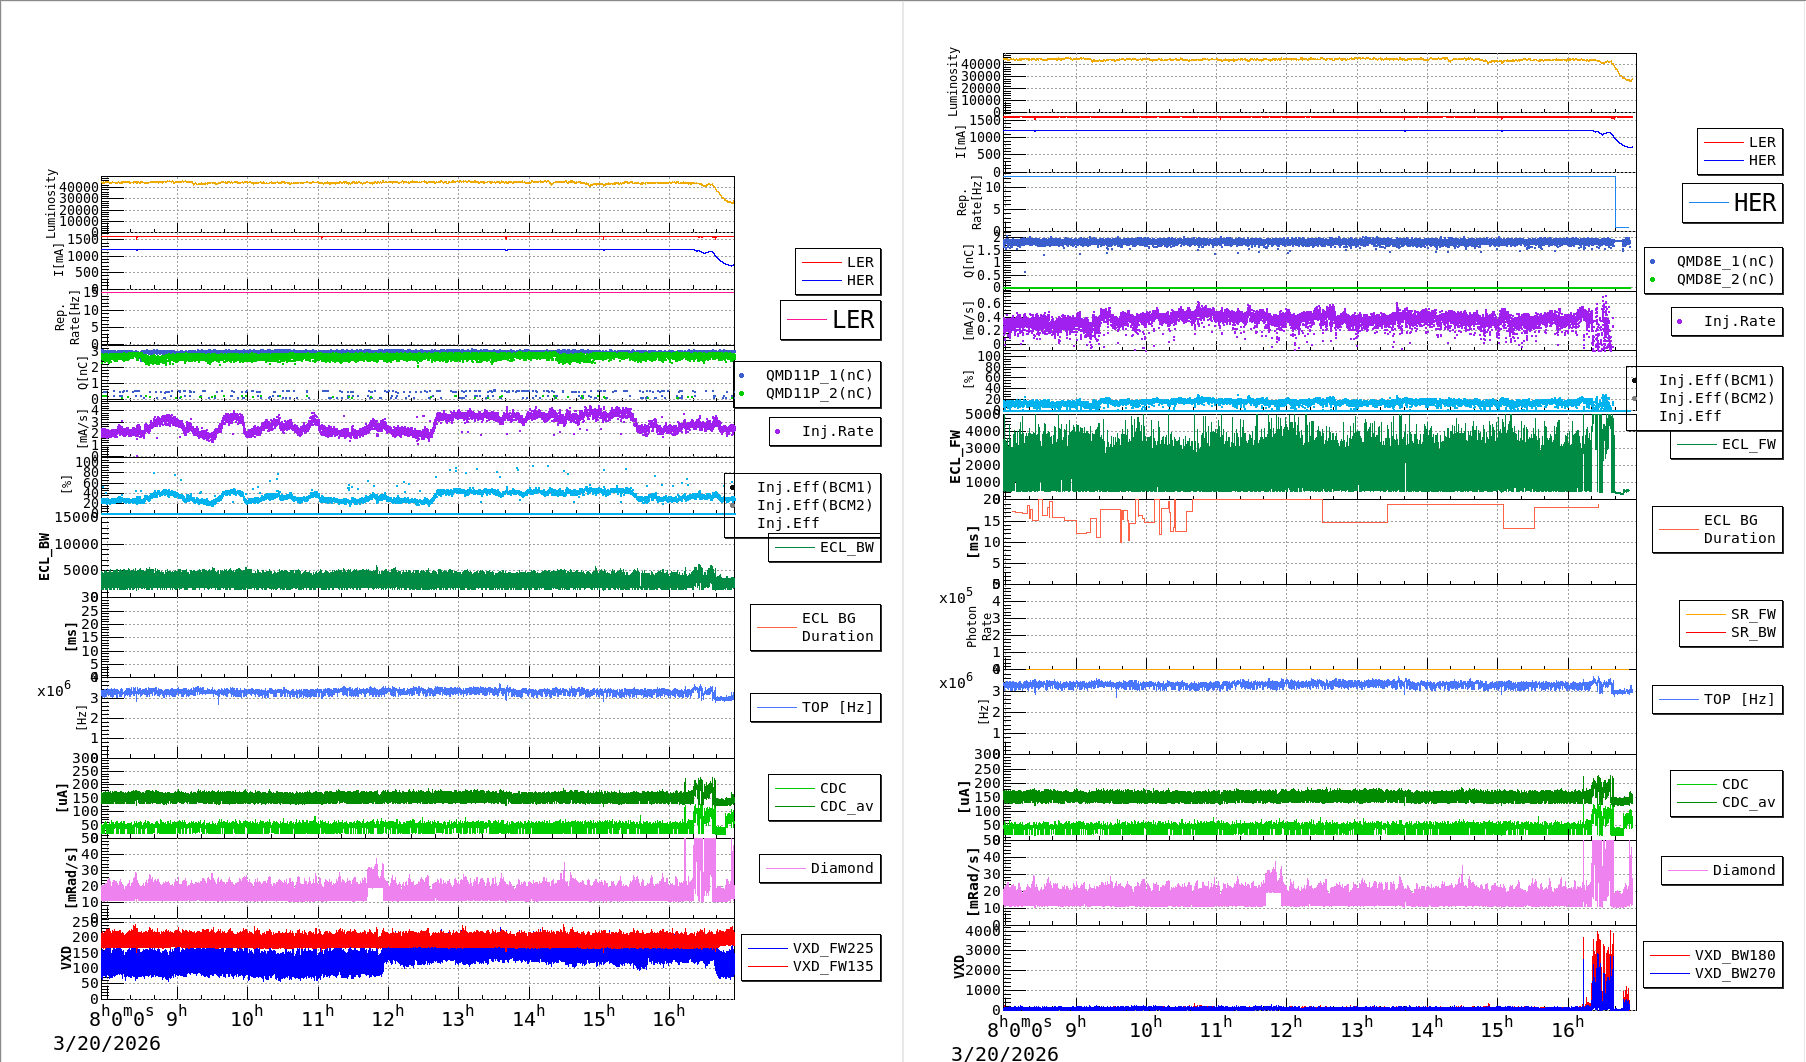The image size is (1806, 1062).
Task: Select the SR_BW legend entry
Action: pyautogui.click(x=1752, y=632)
